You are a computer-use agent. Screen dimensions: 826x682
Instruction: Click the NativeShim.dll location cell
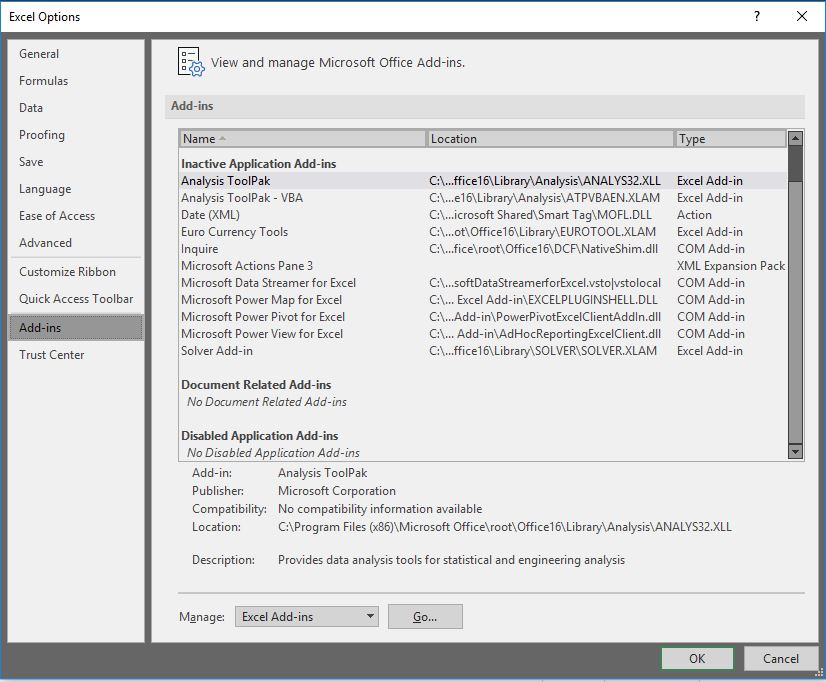pos(544,249)
